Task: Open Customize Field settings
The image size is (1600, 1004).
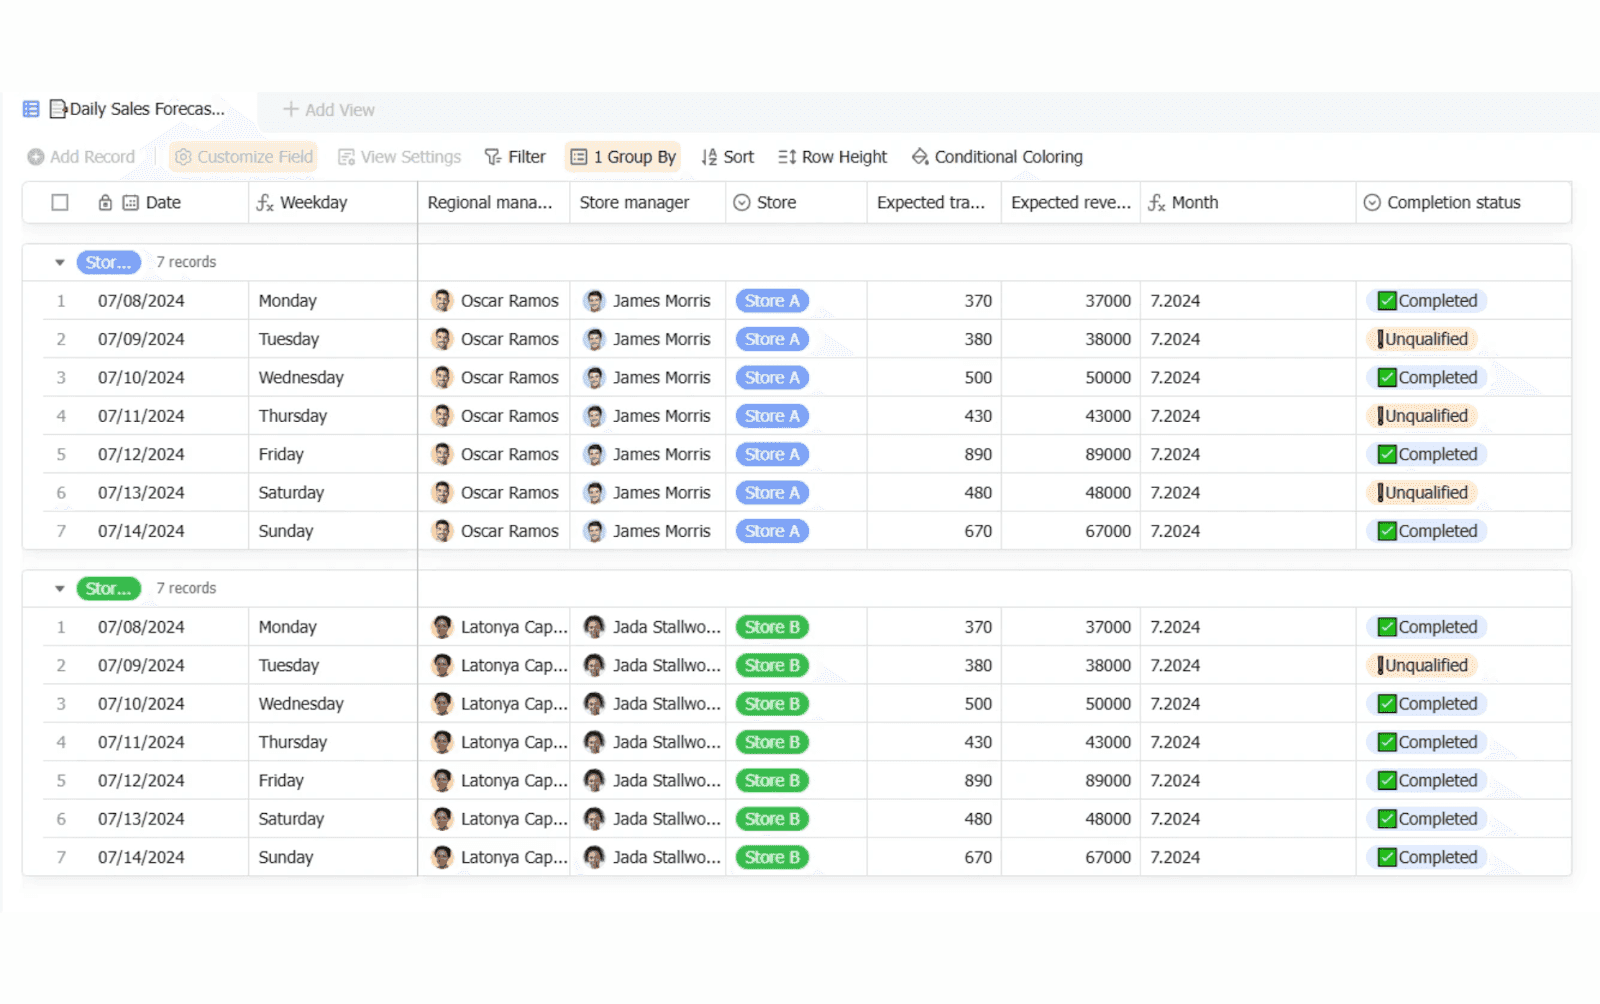Action: (244, 157)
